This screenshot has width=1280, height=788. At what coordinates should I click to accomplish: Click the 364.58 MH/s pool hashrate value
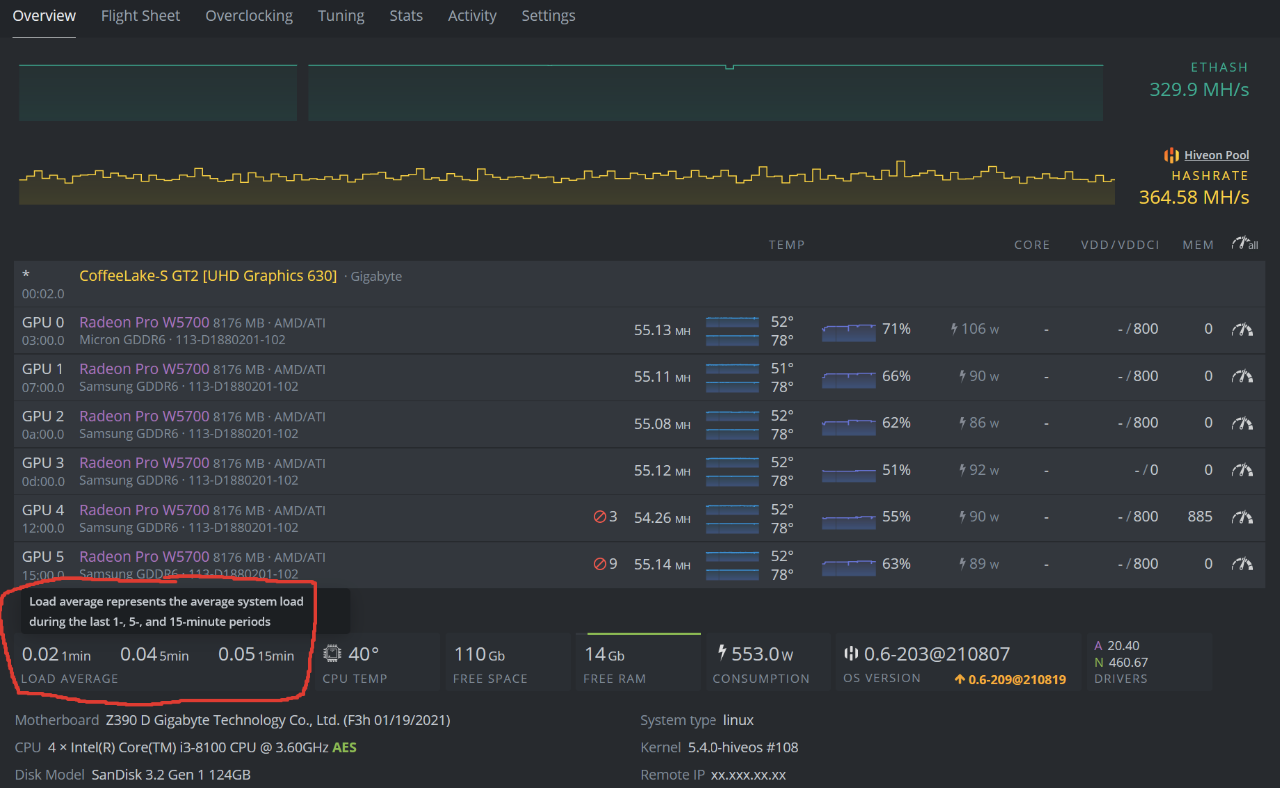(1194, 197)
